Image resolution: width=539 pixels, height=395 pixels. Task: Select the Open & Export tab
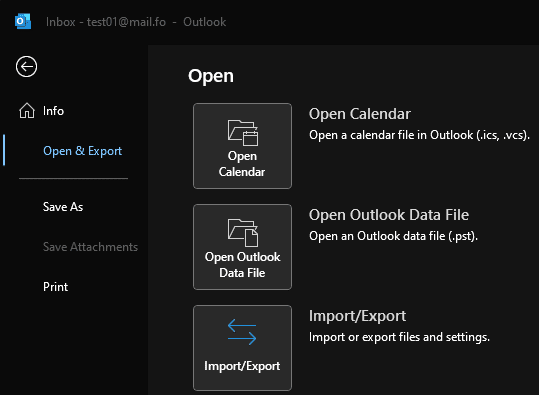[x=82, y=151]
